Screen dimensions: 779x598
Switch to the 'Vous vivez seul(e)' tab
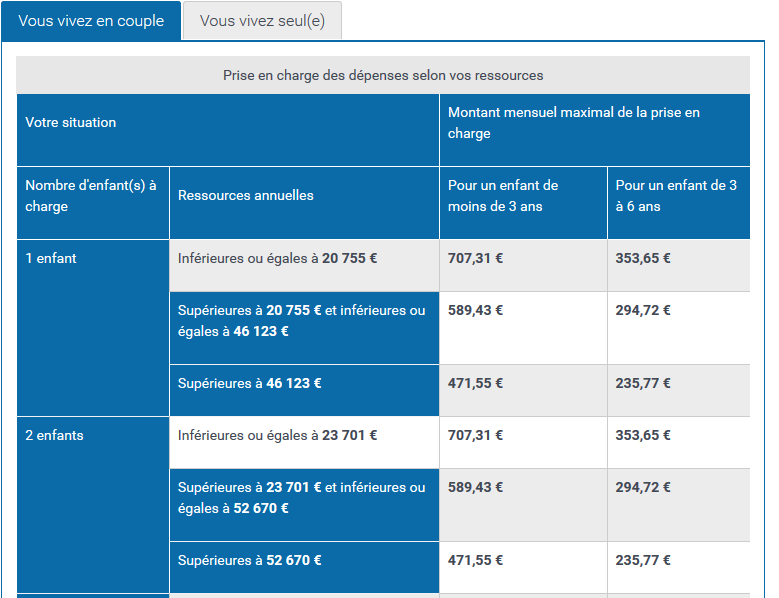point(262,21)
